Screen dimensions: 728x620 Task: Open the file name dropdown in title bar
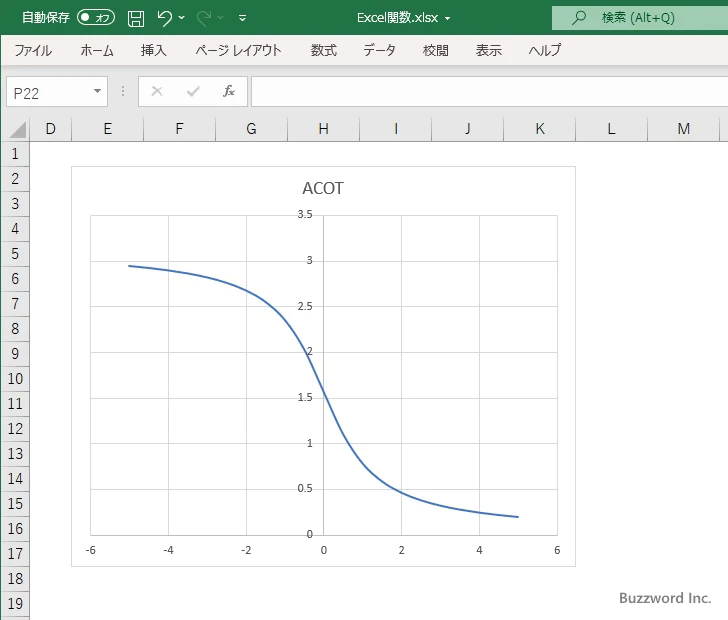coord(447,19)
